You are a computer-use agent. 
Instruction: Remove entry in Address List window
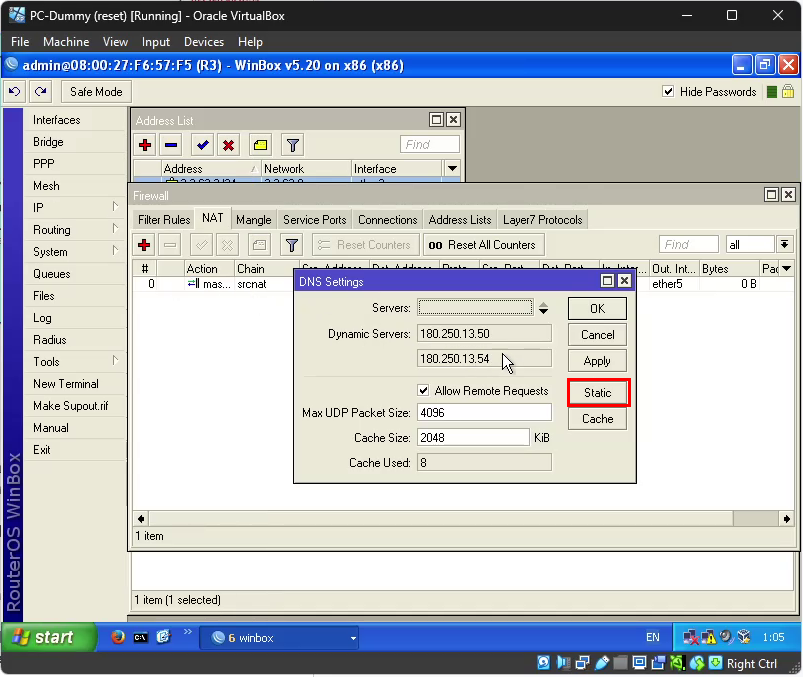point(171,145)
